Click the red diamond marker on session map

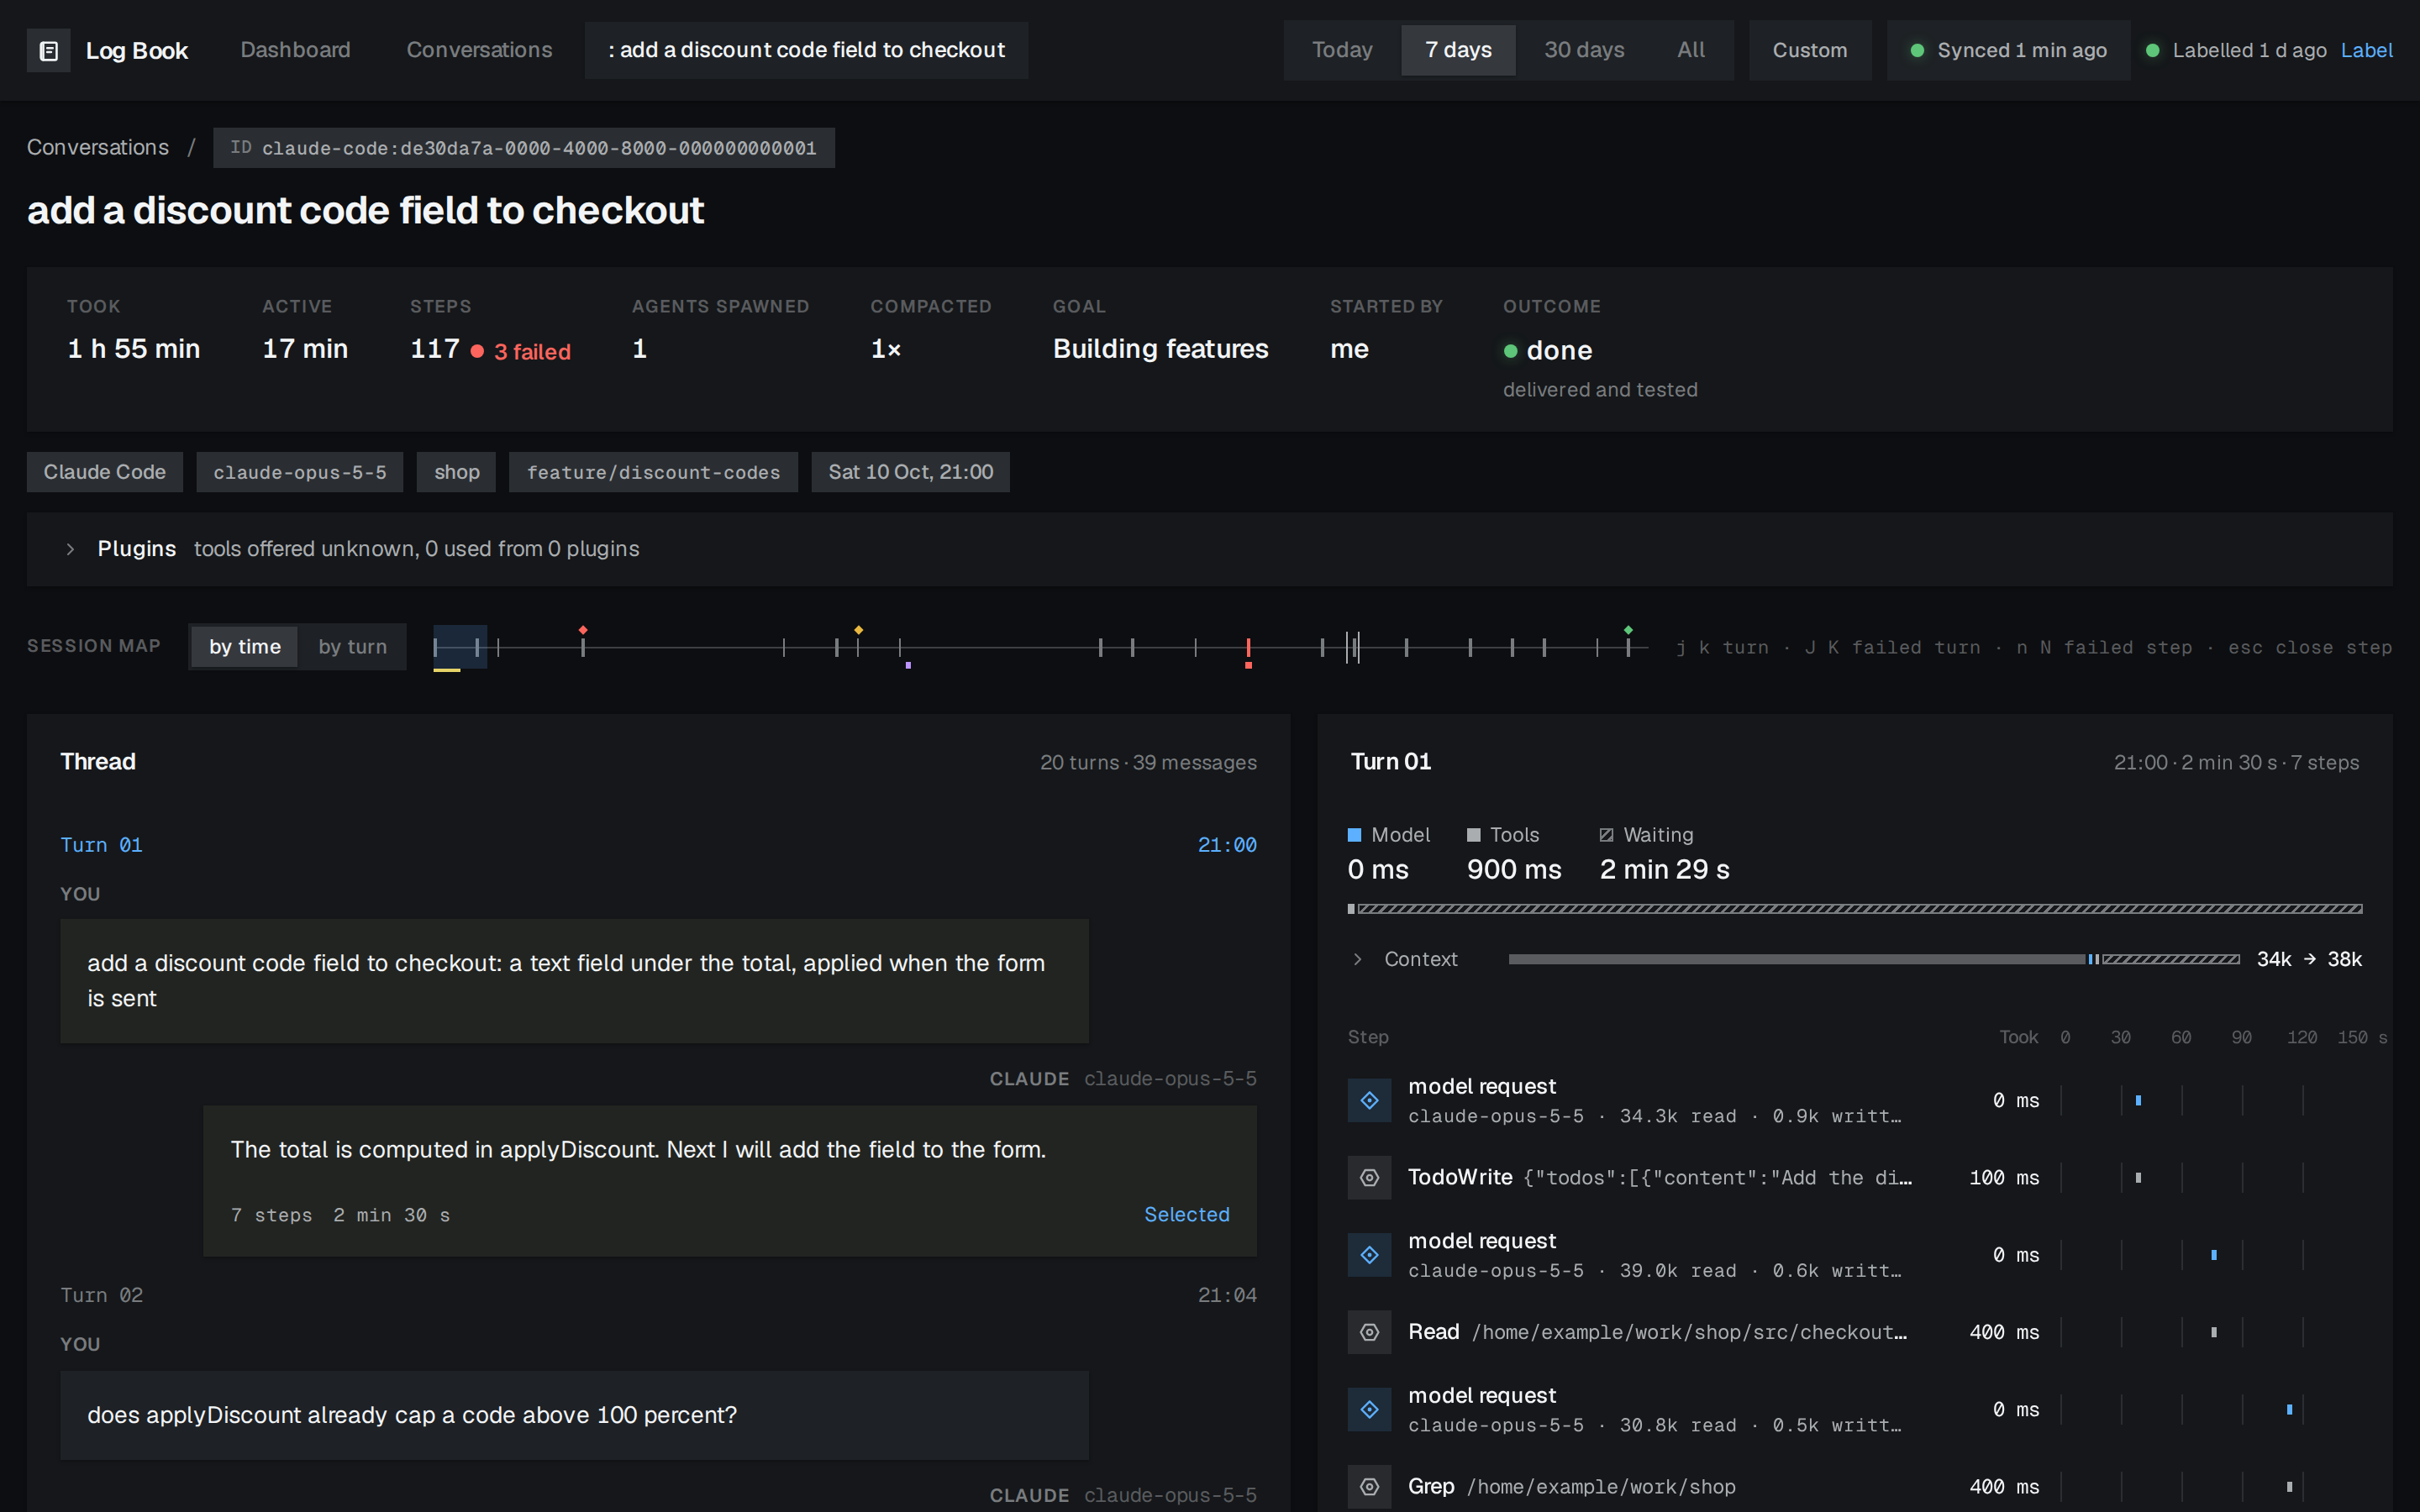point(583,630)
